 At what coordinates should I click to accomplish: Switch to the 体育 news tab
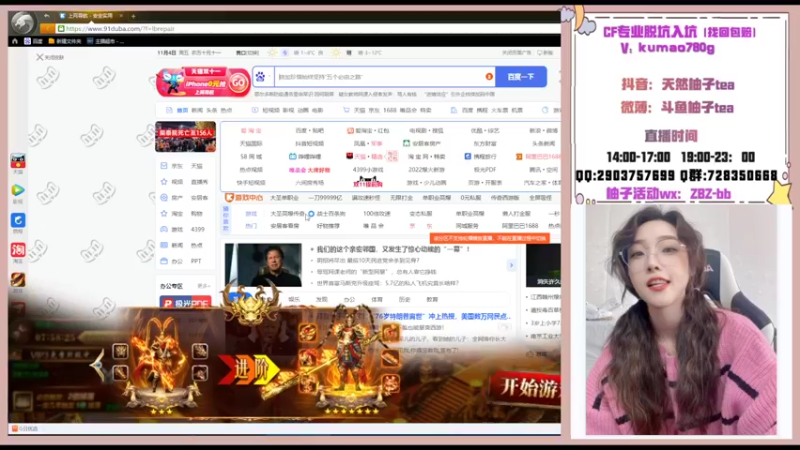(377, 299)
